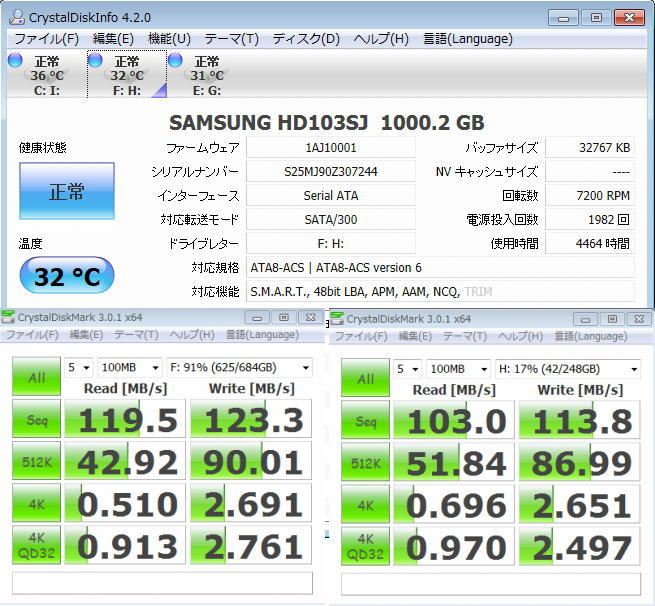Run Seq test in left CrystalDiskMark
The width and height of the screenshot is (655, 606).
36,419
